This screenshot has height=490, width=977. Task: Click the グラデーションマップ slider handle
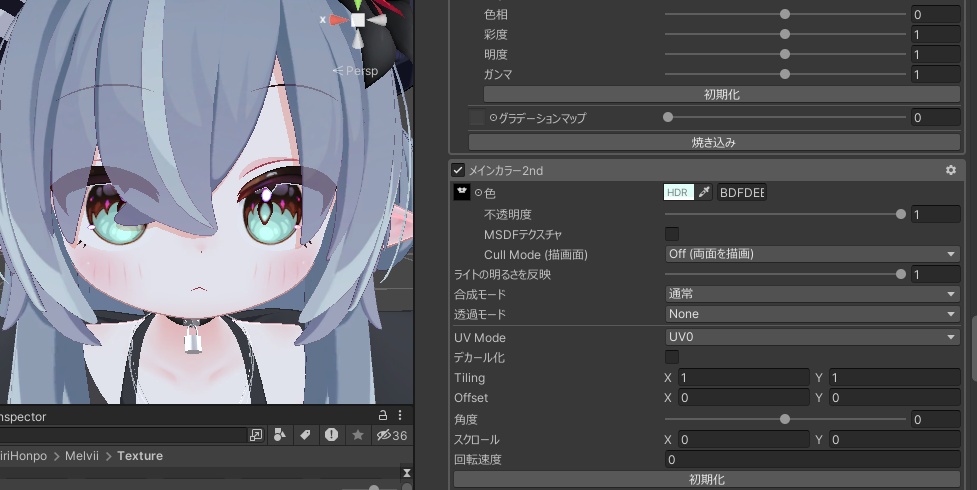pyautogui.click(x=668, y=117)
